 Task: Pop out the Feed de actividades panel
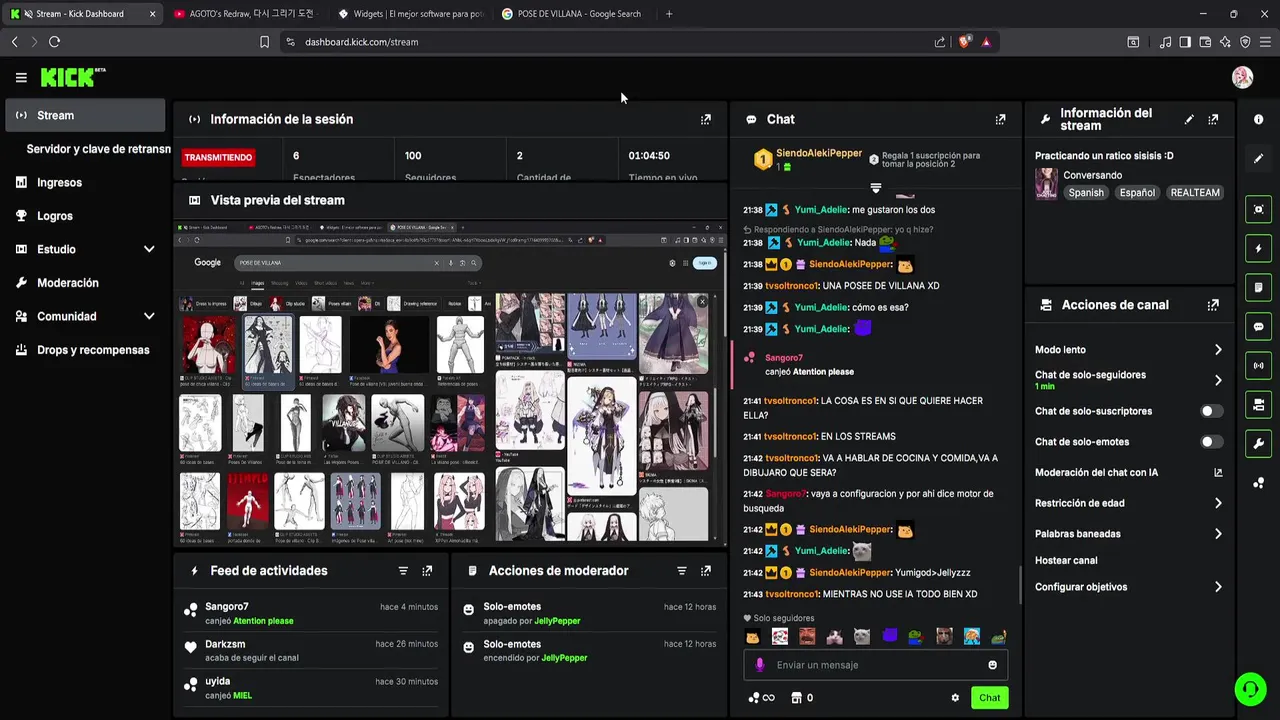point(427,571)
